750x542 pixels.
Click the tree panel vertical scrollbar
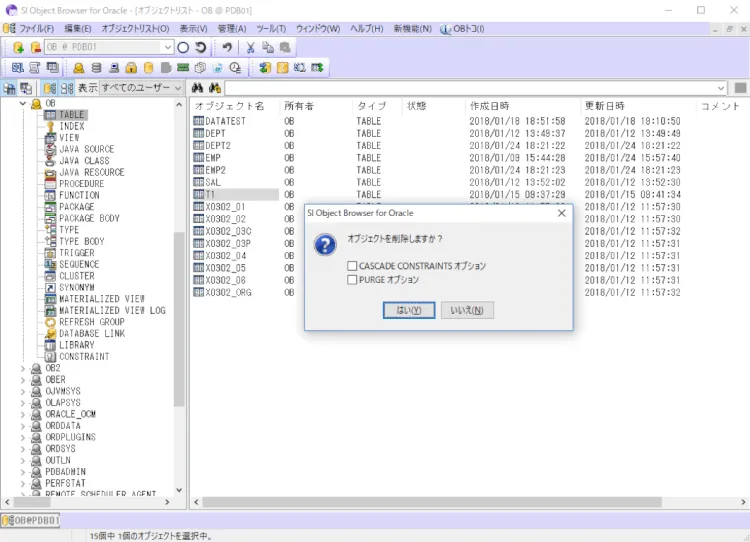(179, 320)
